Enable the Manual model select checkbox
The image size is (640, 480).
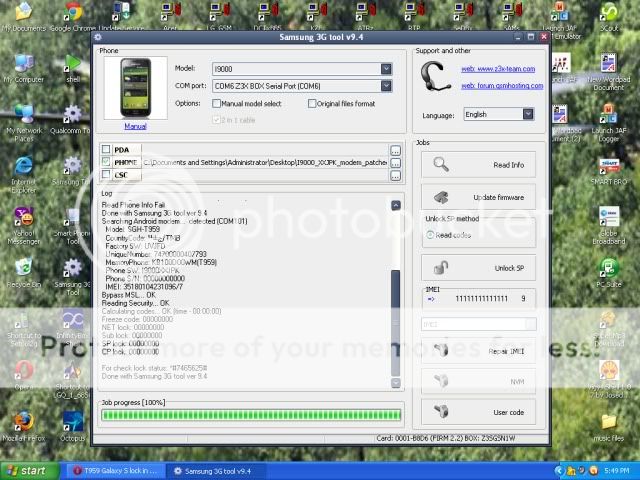(x=216, y=103)
